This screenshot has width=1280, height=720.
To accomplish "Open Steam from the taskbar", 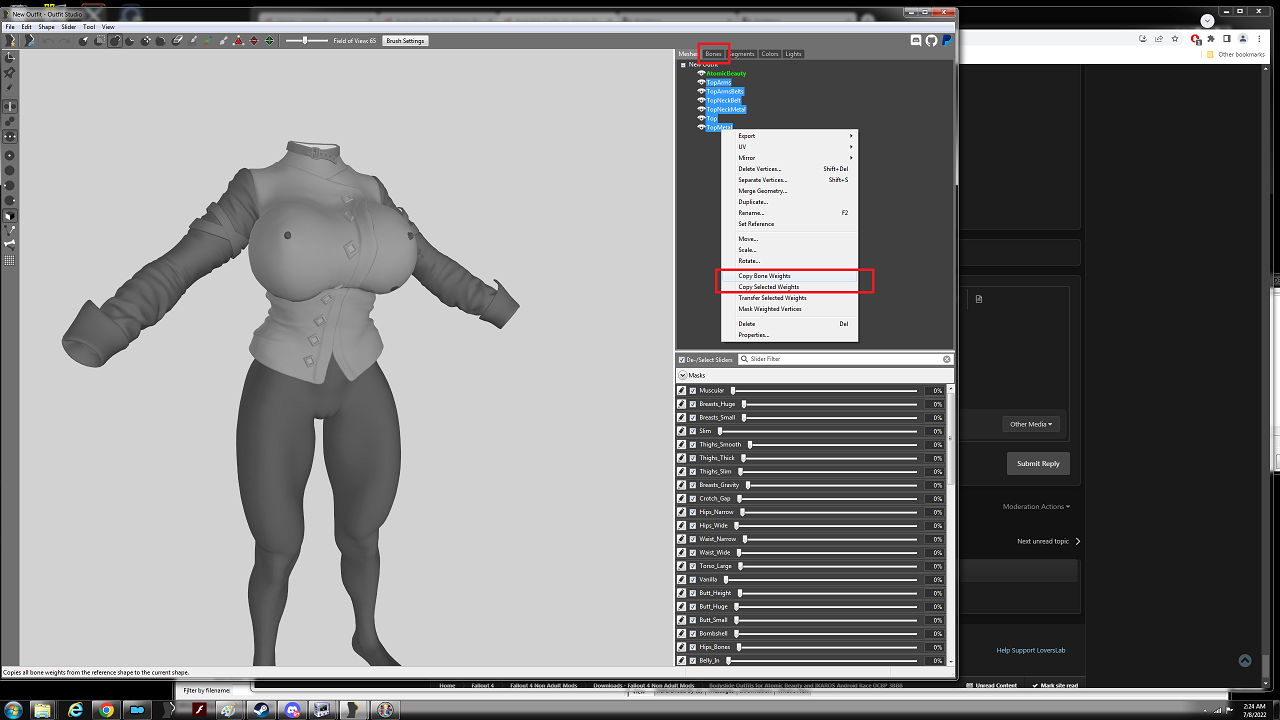I will tap(262, 710).
